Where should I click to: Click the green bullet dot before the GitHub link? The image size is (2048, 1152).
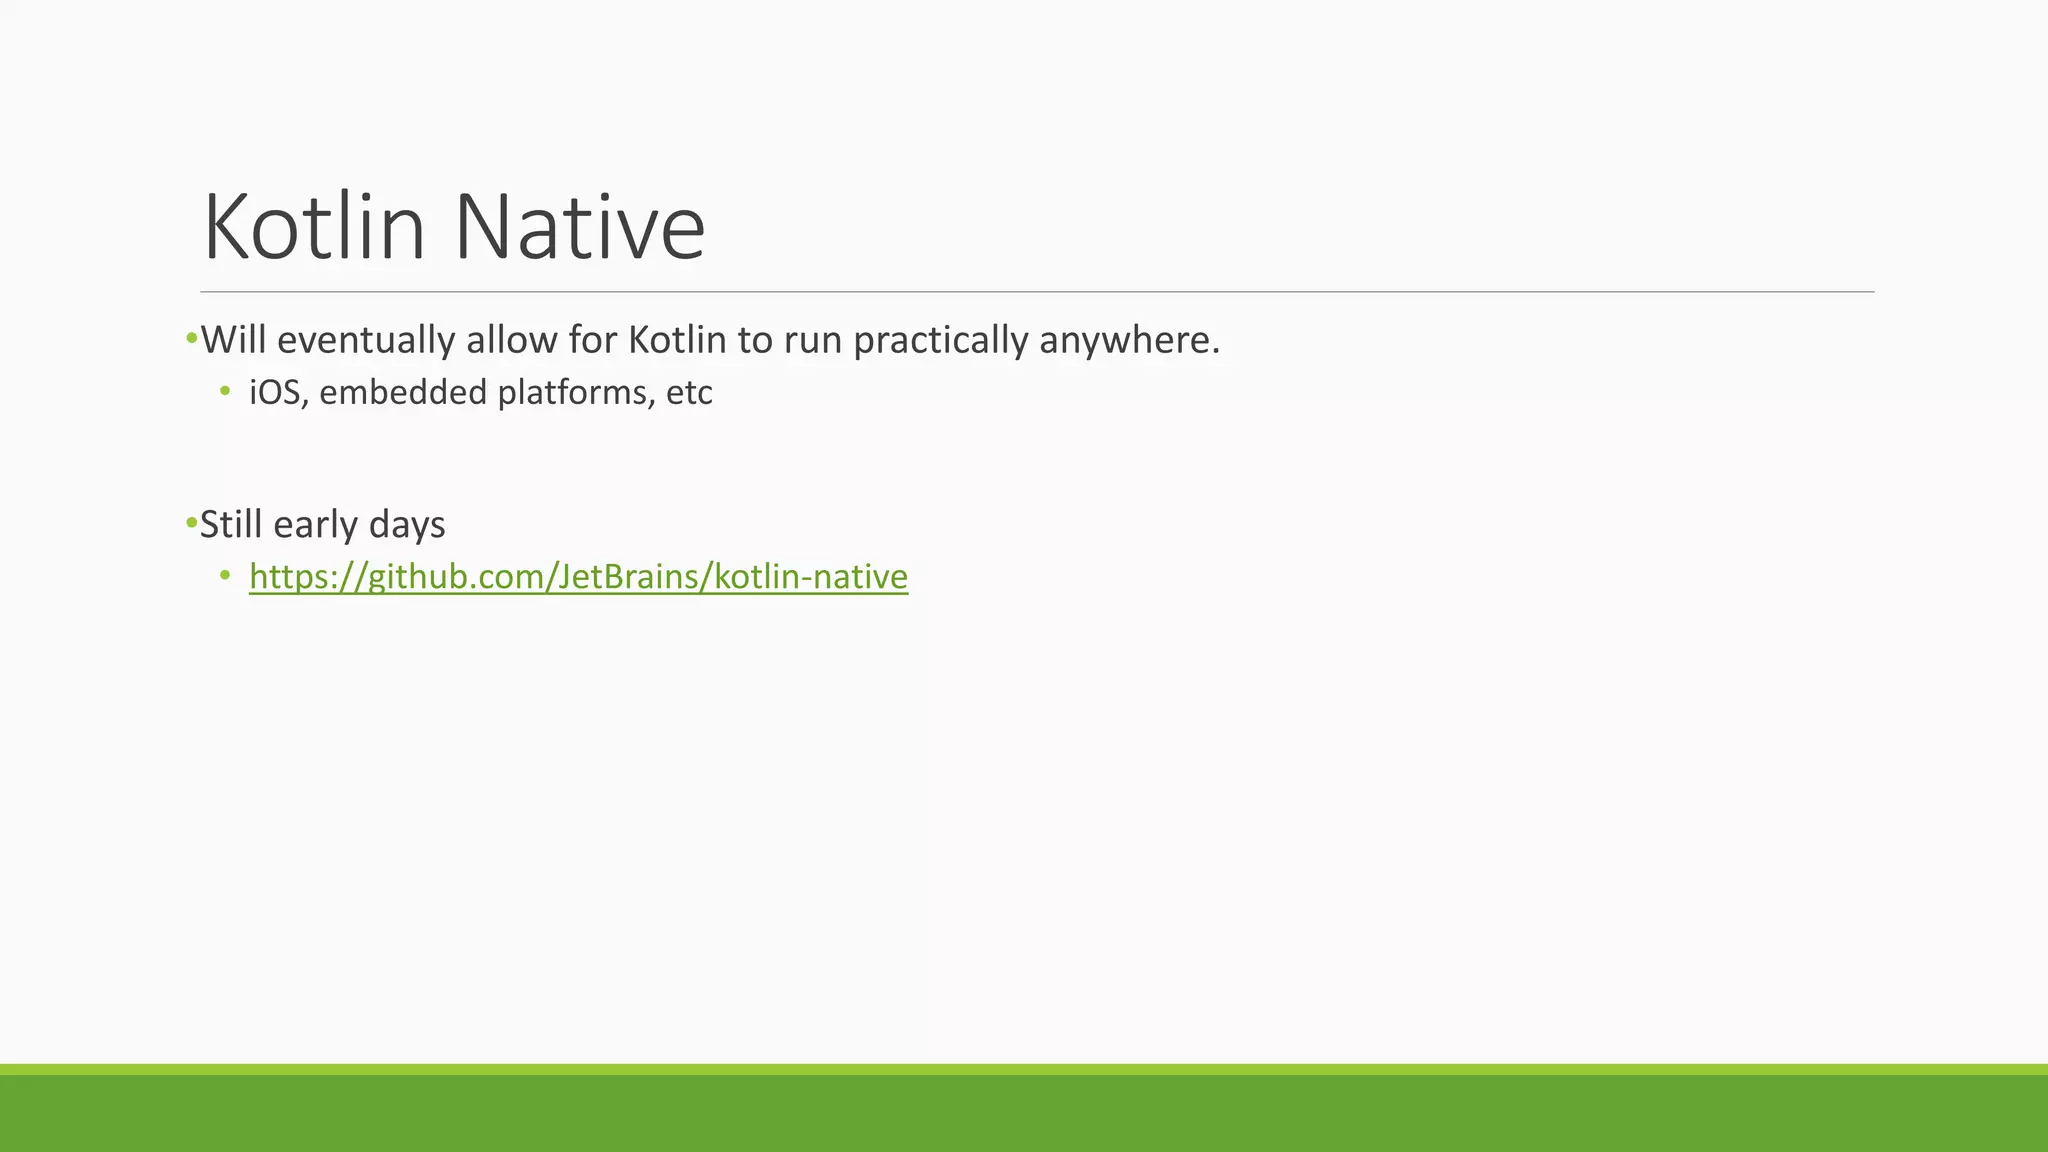point(225,575)
